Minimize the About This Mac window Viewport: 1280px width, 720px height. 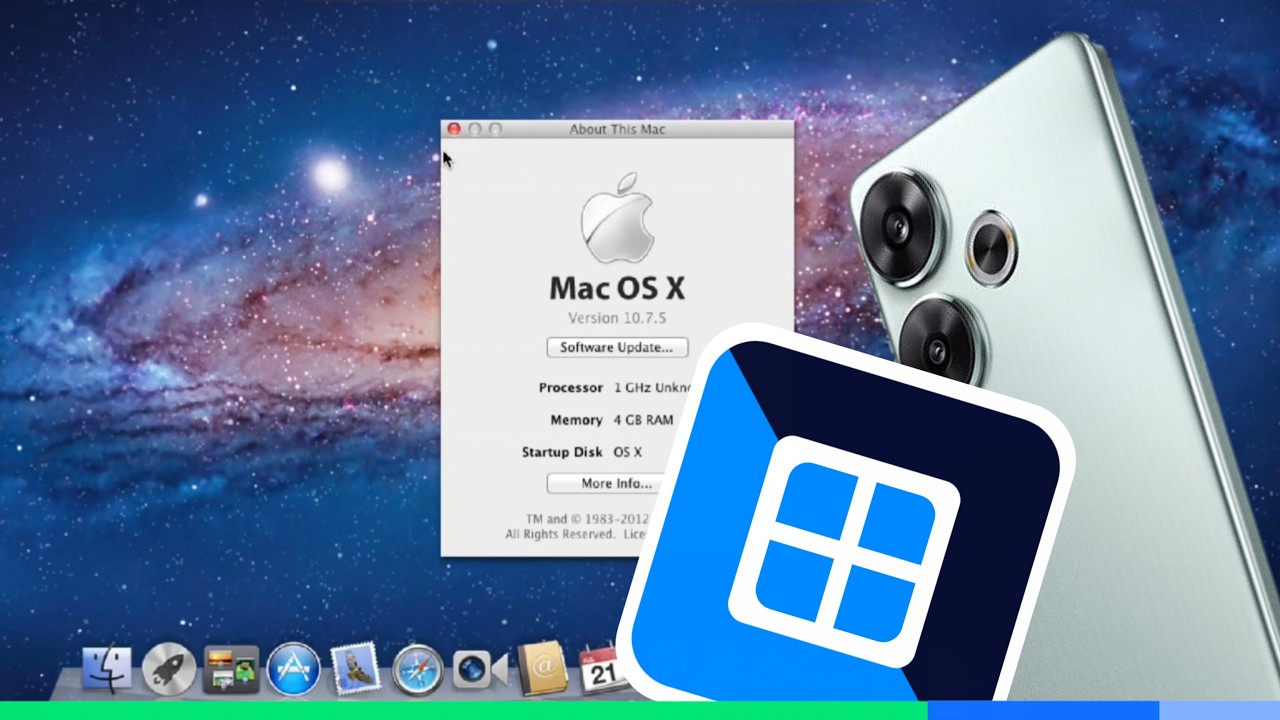click(475, 129)
